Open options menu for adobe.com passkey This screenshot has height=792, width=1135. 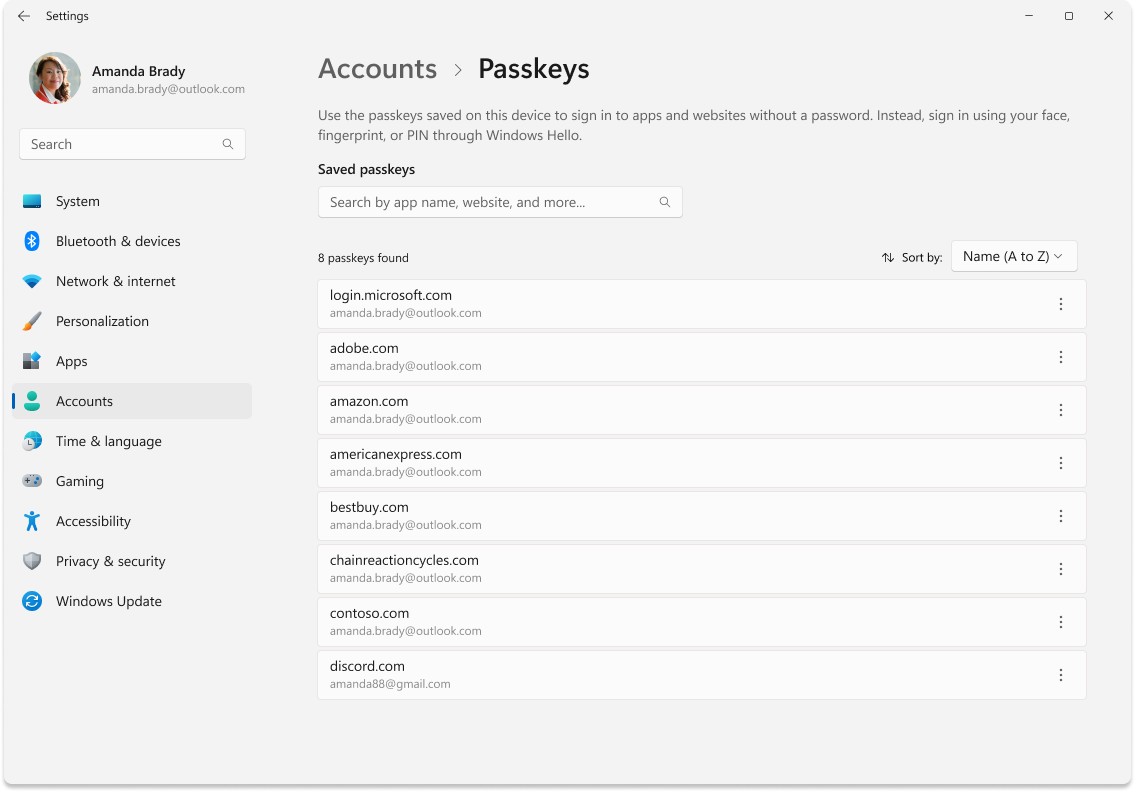(x=1061, y=357)
